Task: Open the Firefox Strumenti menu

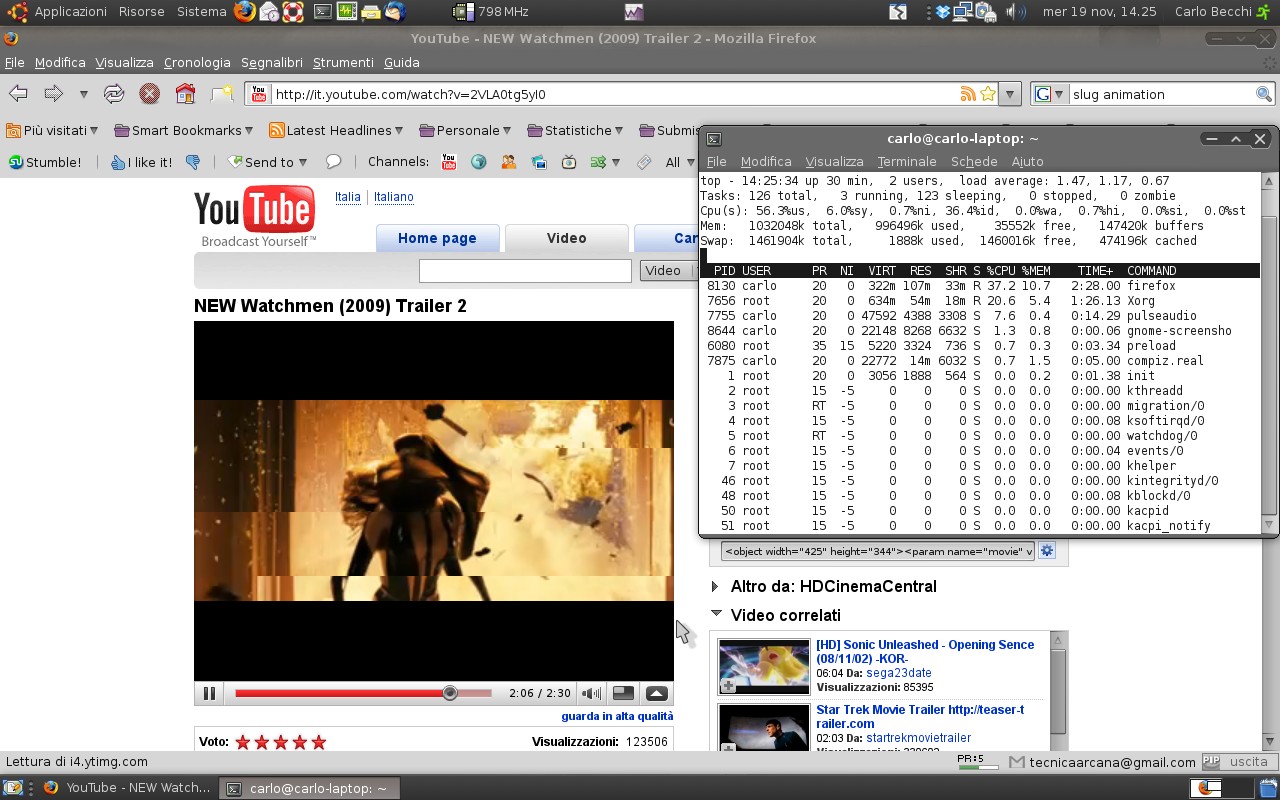Action: point(343,62)
